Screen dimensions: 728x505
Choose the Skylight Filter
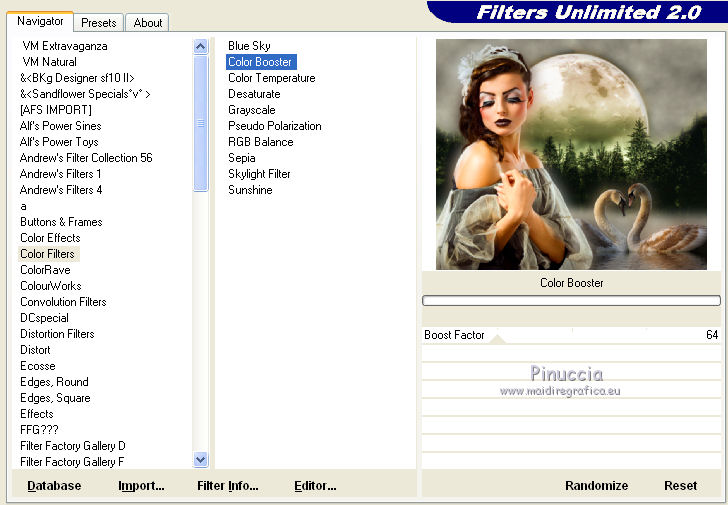tap(259, 174)
